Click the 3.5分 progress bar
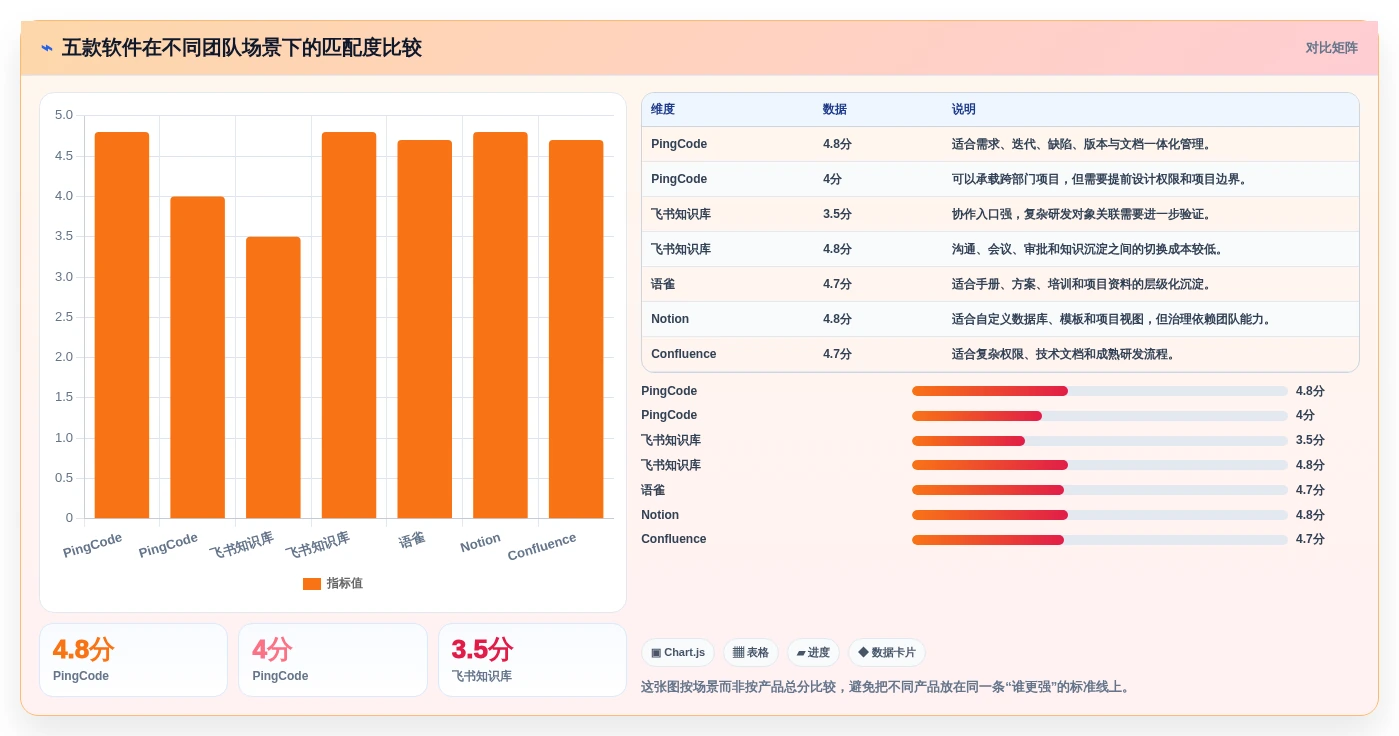The image size is (1399, 736). (1100, 441)
